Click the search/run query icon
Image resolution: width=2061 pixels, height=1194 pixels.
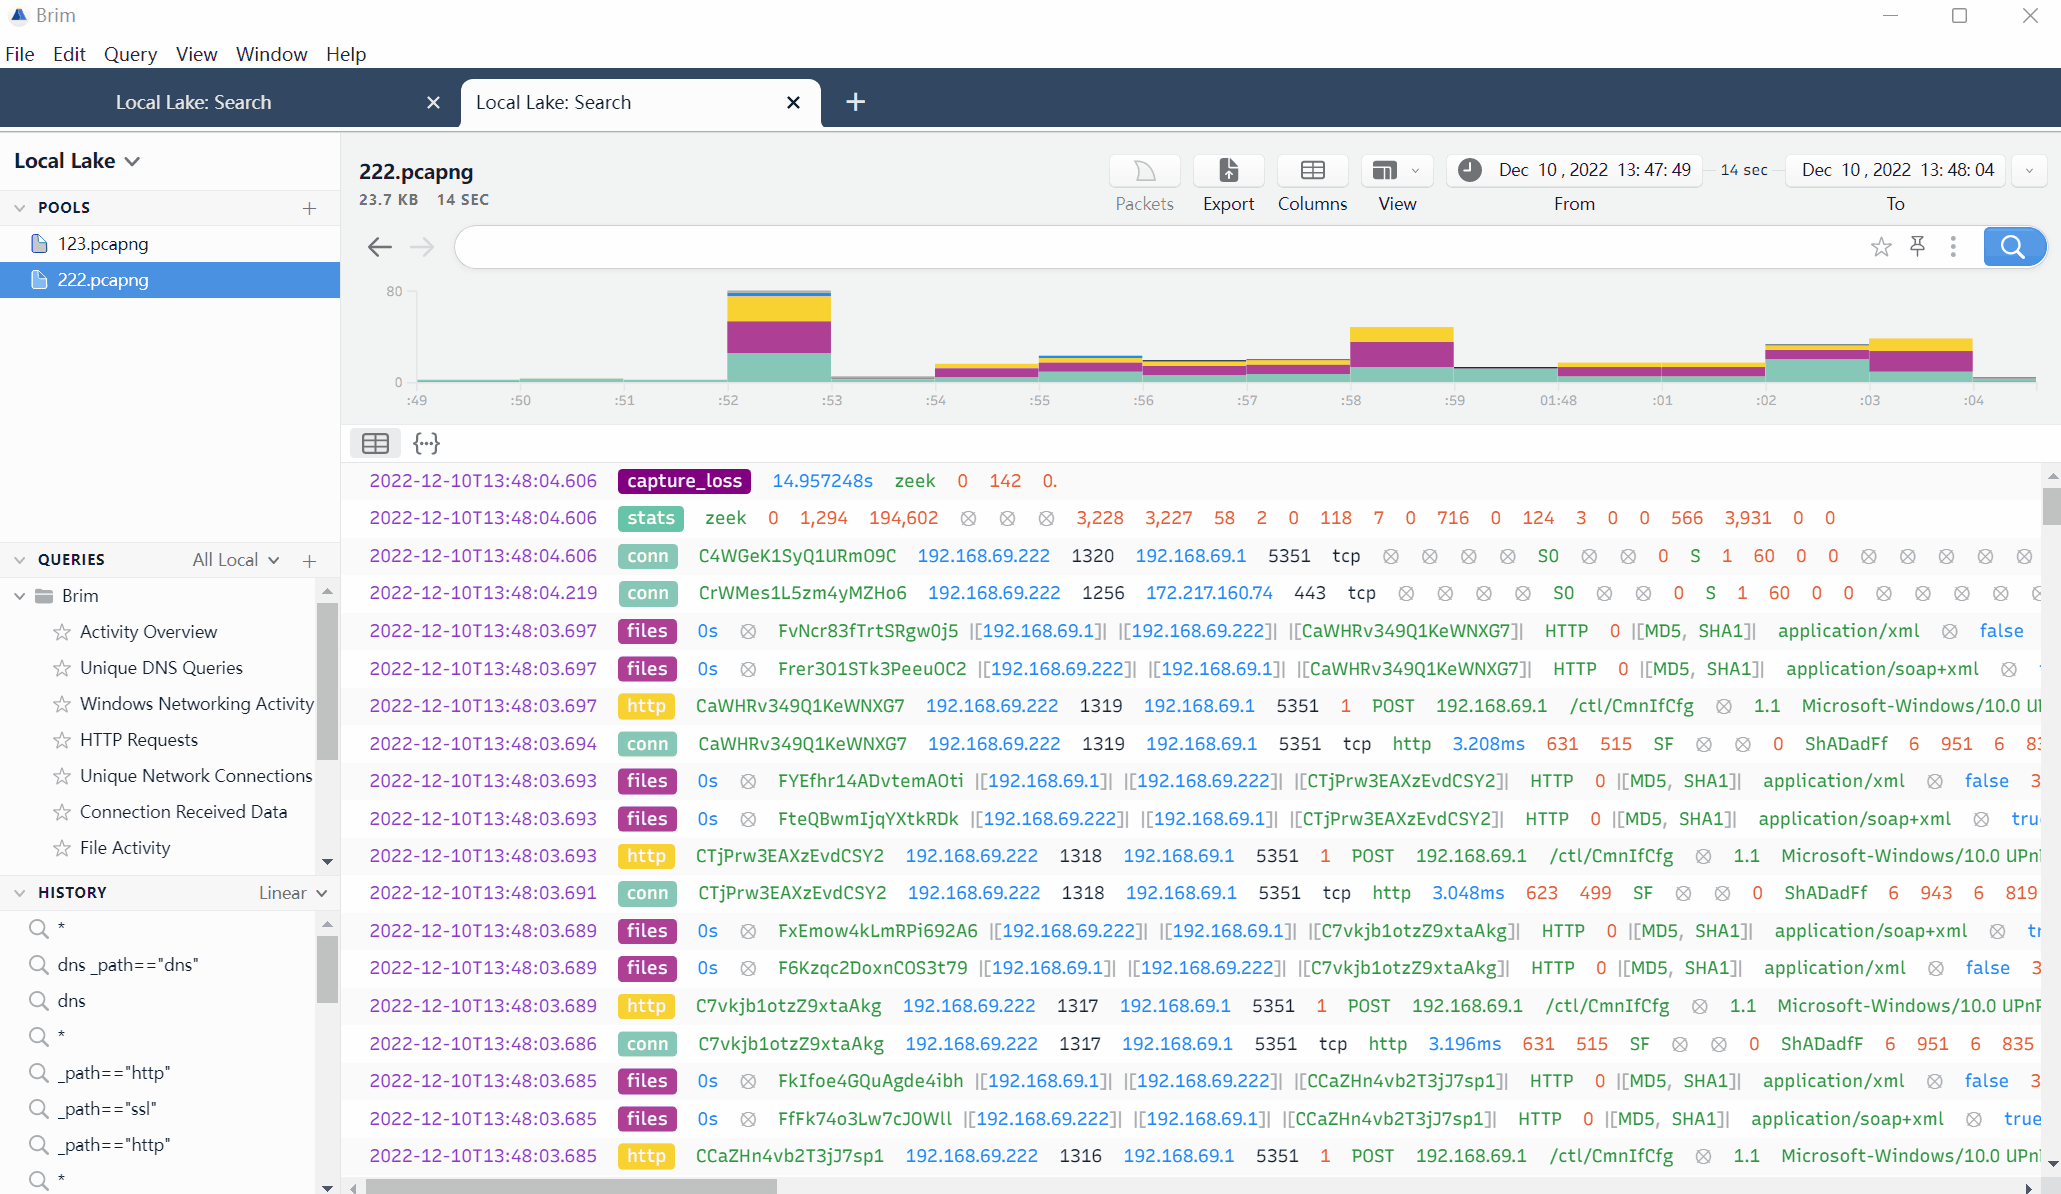pyautogui.click(x=2014, y=244)
